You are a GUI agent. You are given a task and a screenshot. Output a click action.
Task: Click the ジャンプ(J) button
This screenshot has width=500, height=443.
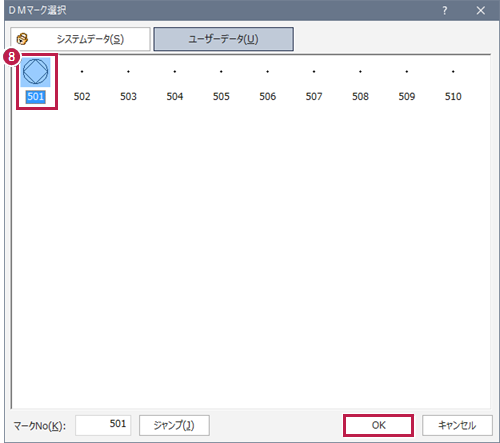pos(174,425)
